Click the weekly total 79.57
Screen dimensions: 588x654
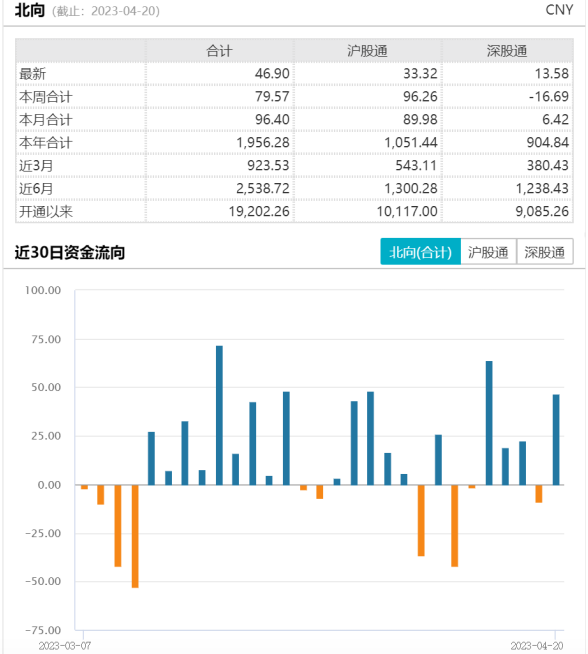coord(272,97)
